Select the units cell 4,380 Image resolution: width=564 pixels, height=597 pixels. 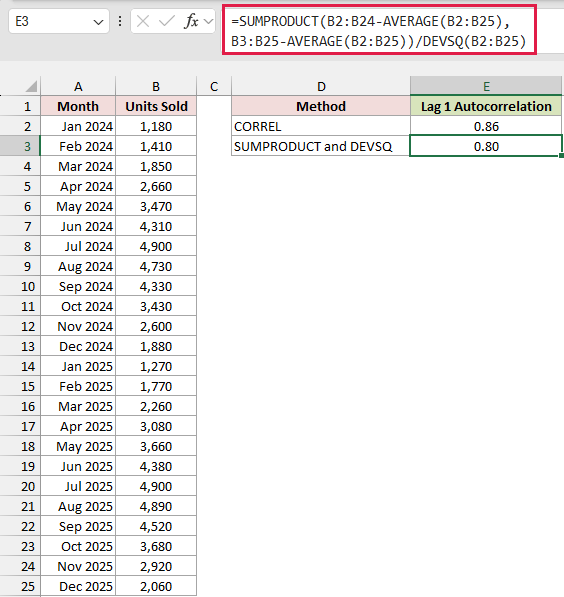[x=156, y=466]
